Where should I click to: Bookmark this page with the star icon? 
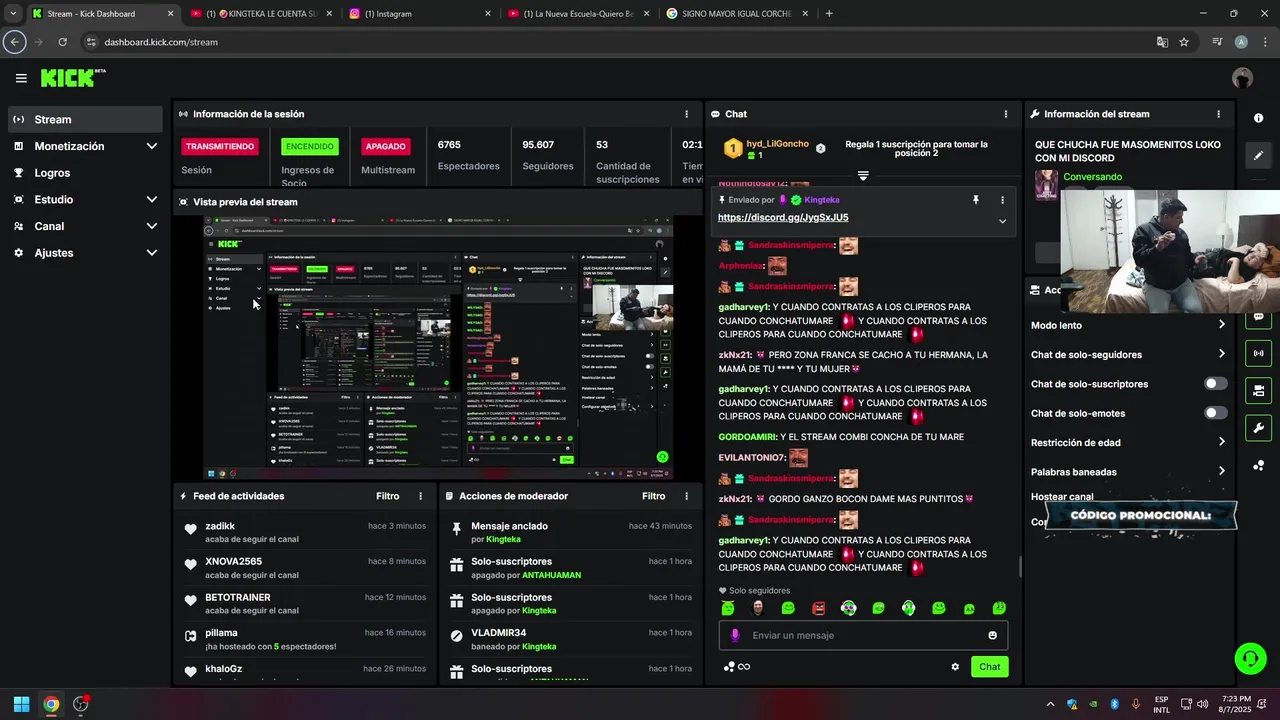pos(1184,42)
